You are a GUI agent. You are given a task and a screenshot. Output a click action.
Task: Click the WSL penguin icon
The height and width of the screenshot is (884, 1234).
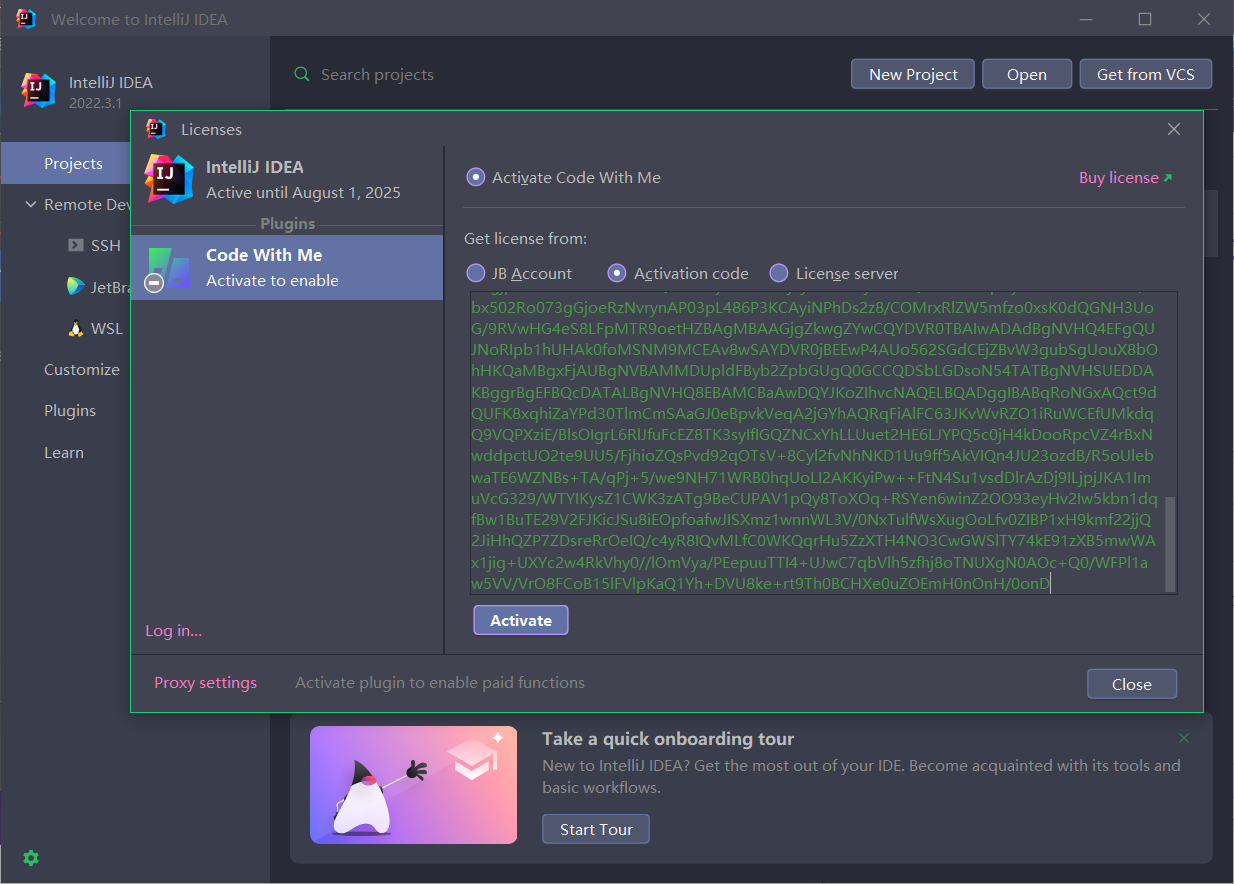75,328
